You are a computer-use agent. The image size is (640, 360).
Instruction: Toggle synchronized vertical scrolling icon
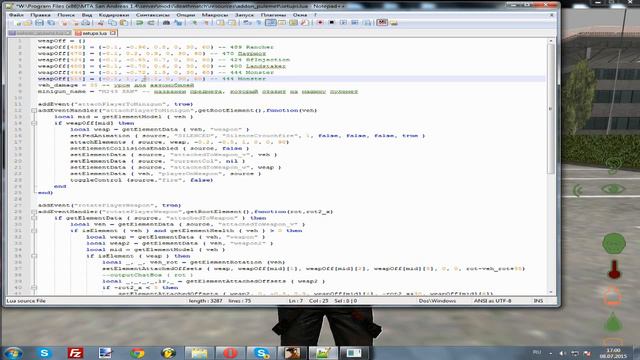point(220,23)
